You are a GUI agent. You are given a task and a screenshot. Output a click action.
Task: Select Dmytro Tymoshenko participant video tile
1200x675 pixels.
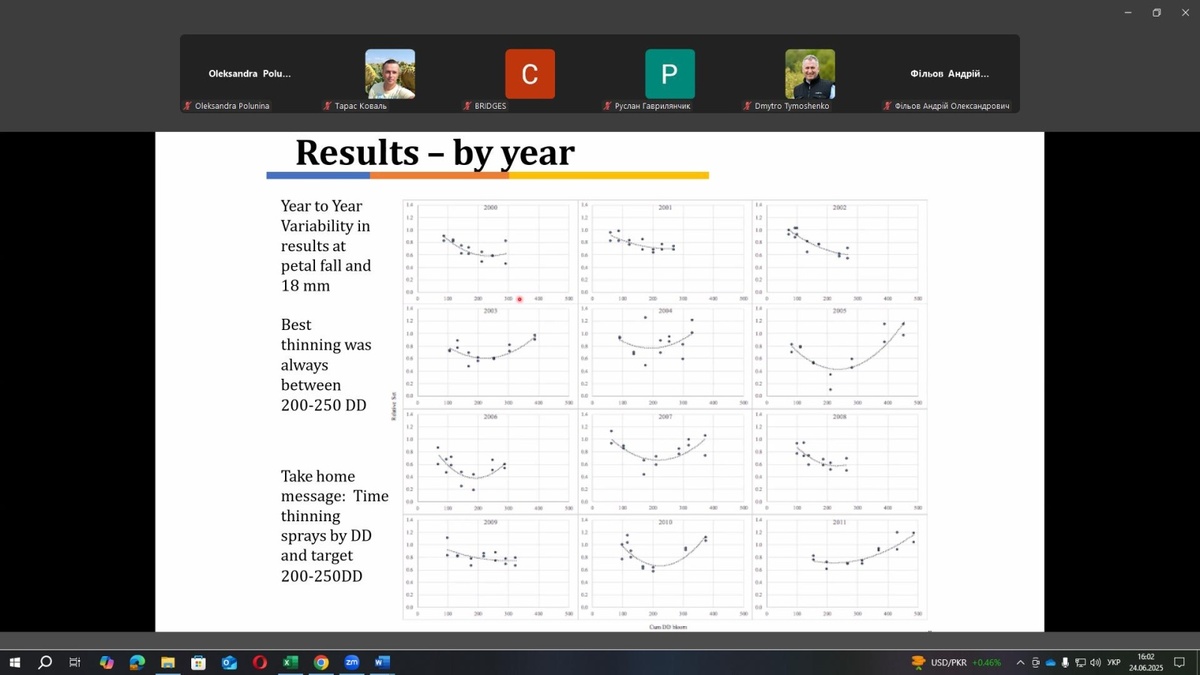point(809,75)
